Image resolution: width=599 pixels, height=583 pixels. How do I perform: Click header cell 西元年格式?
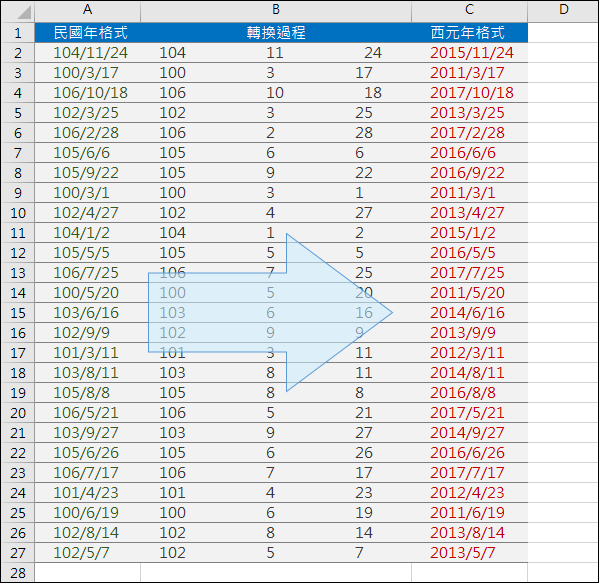pyautogui.click(x=469, y=33)
